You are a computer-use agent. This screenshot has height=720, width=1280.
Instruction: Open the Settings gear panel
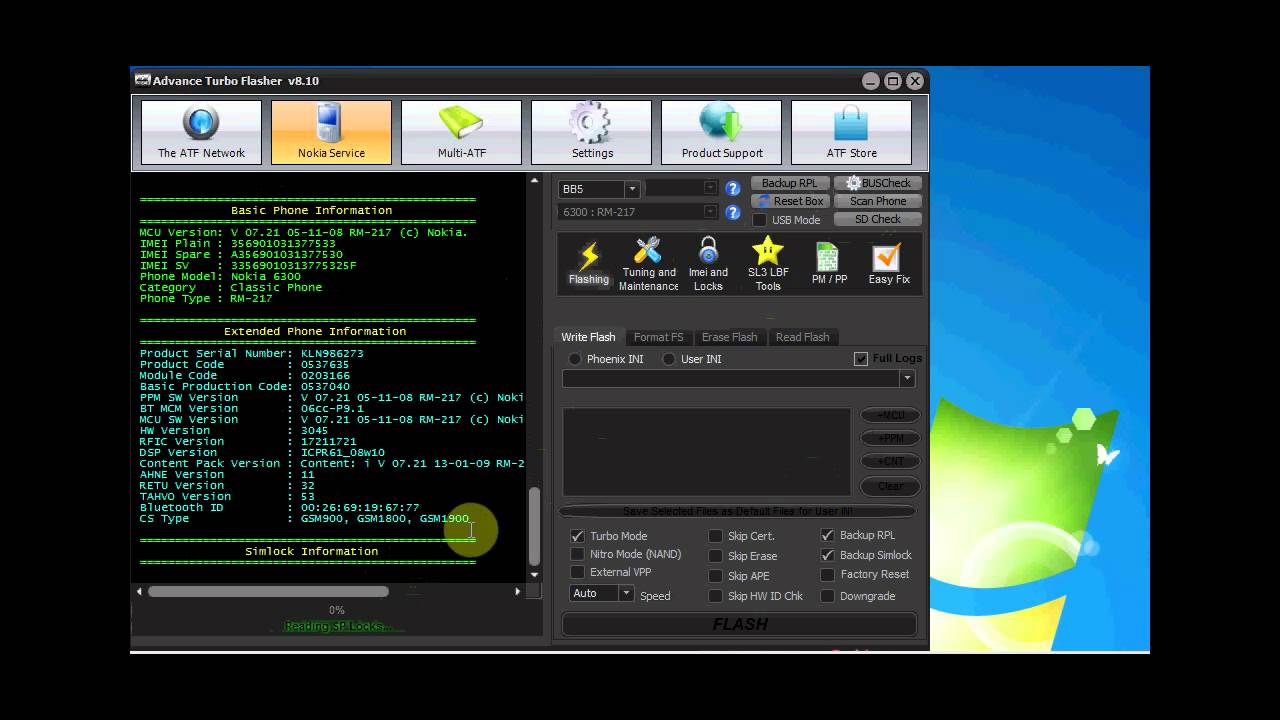591,132
